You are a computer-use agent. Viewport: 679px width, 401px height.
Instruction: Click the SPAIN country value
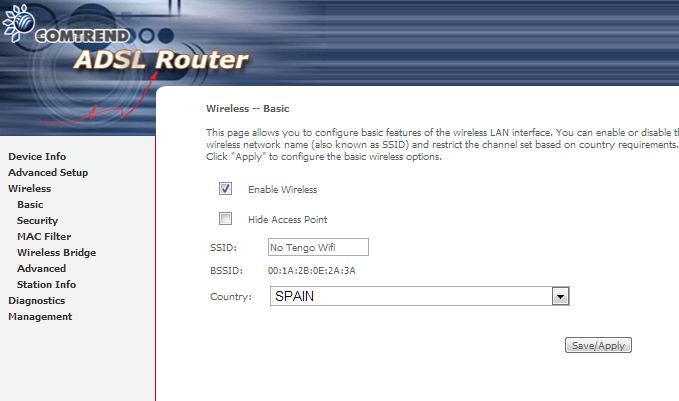(x=294, y=296)
